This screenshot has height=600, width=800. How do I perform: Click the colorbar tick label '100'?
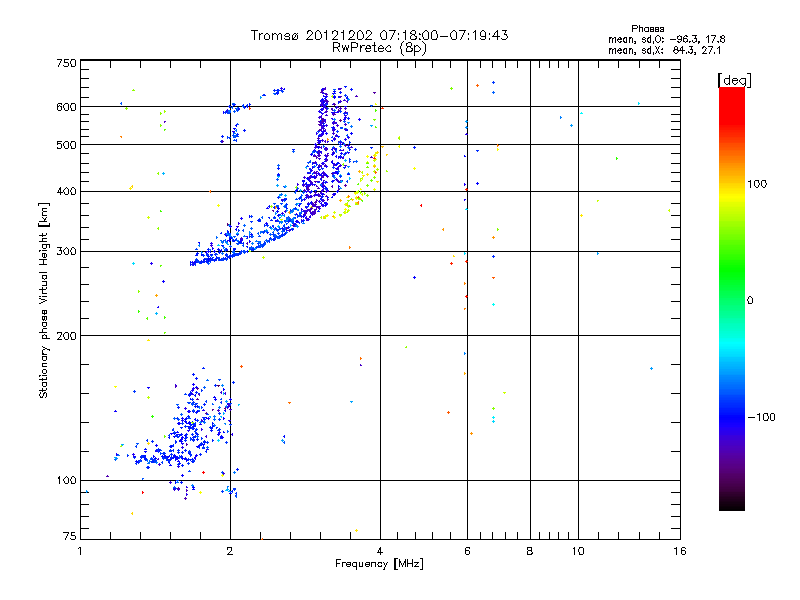757,184
